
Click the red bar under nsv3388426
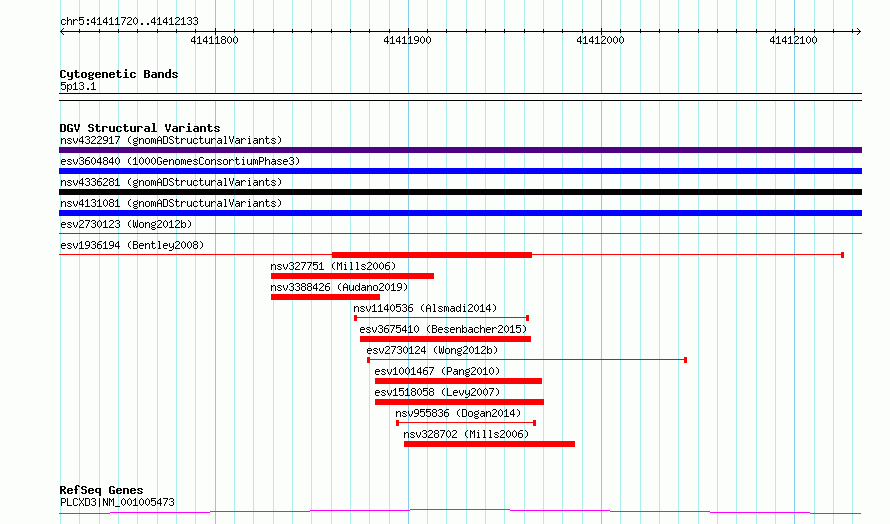(x=325, y=297)
